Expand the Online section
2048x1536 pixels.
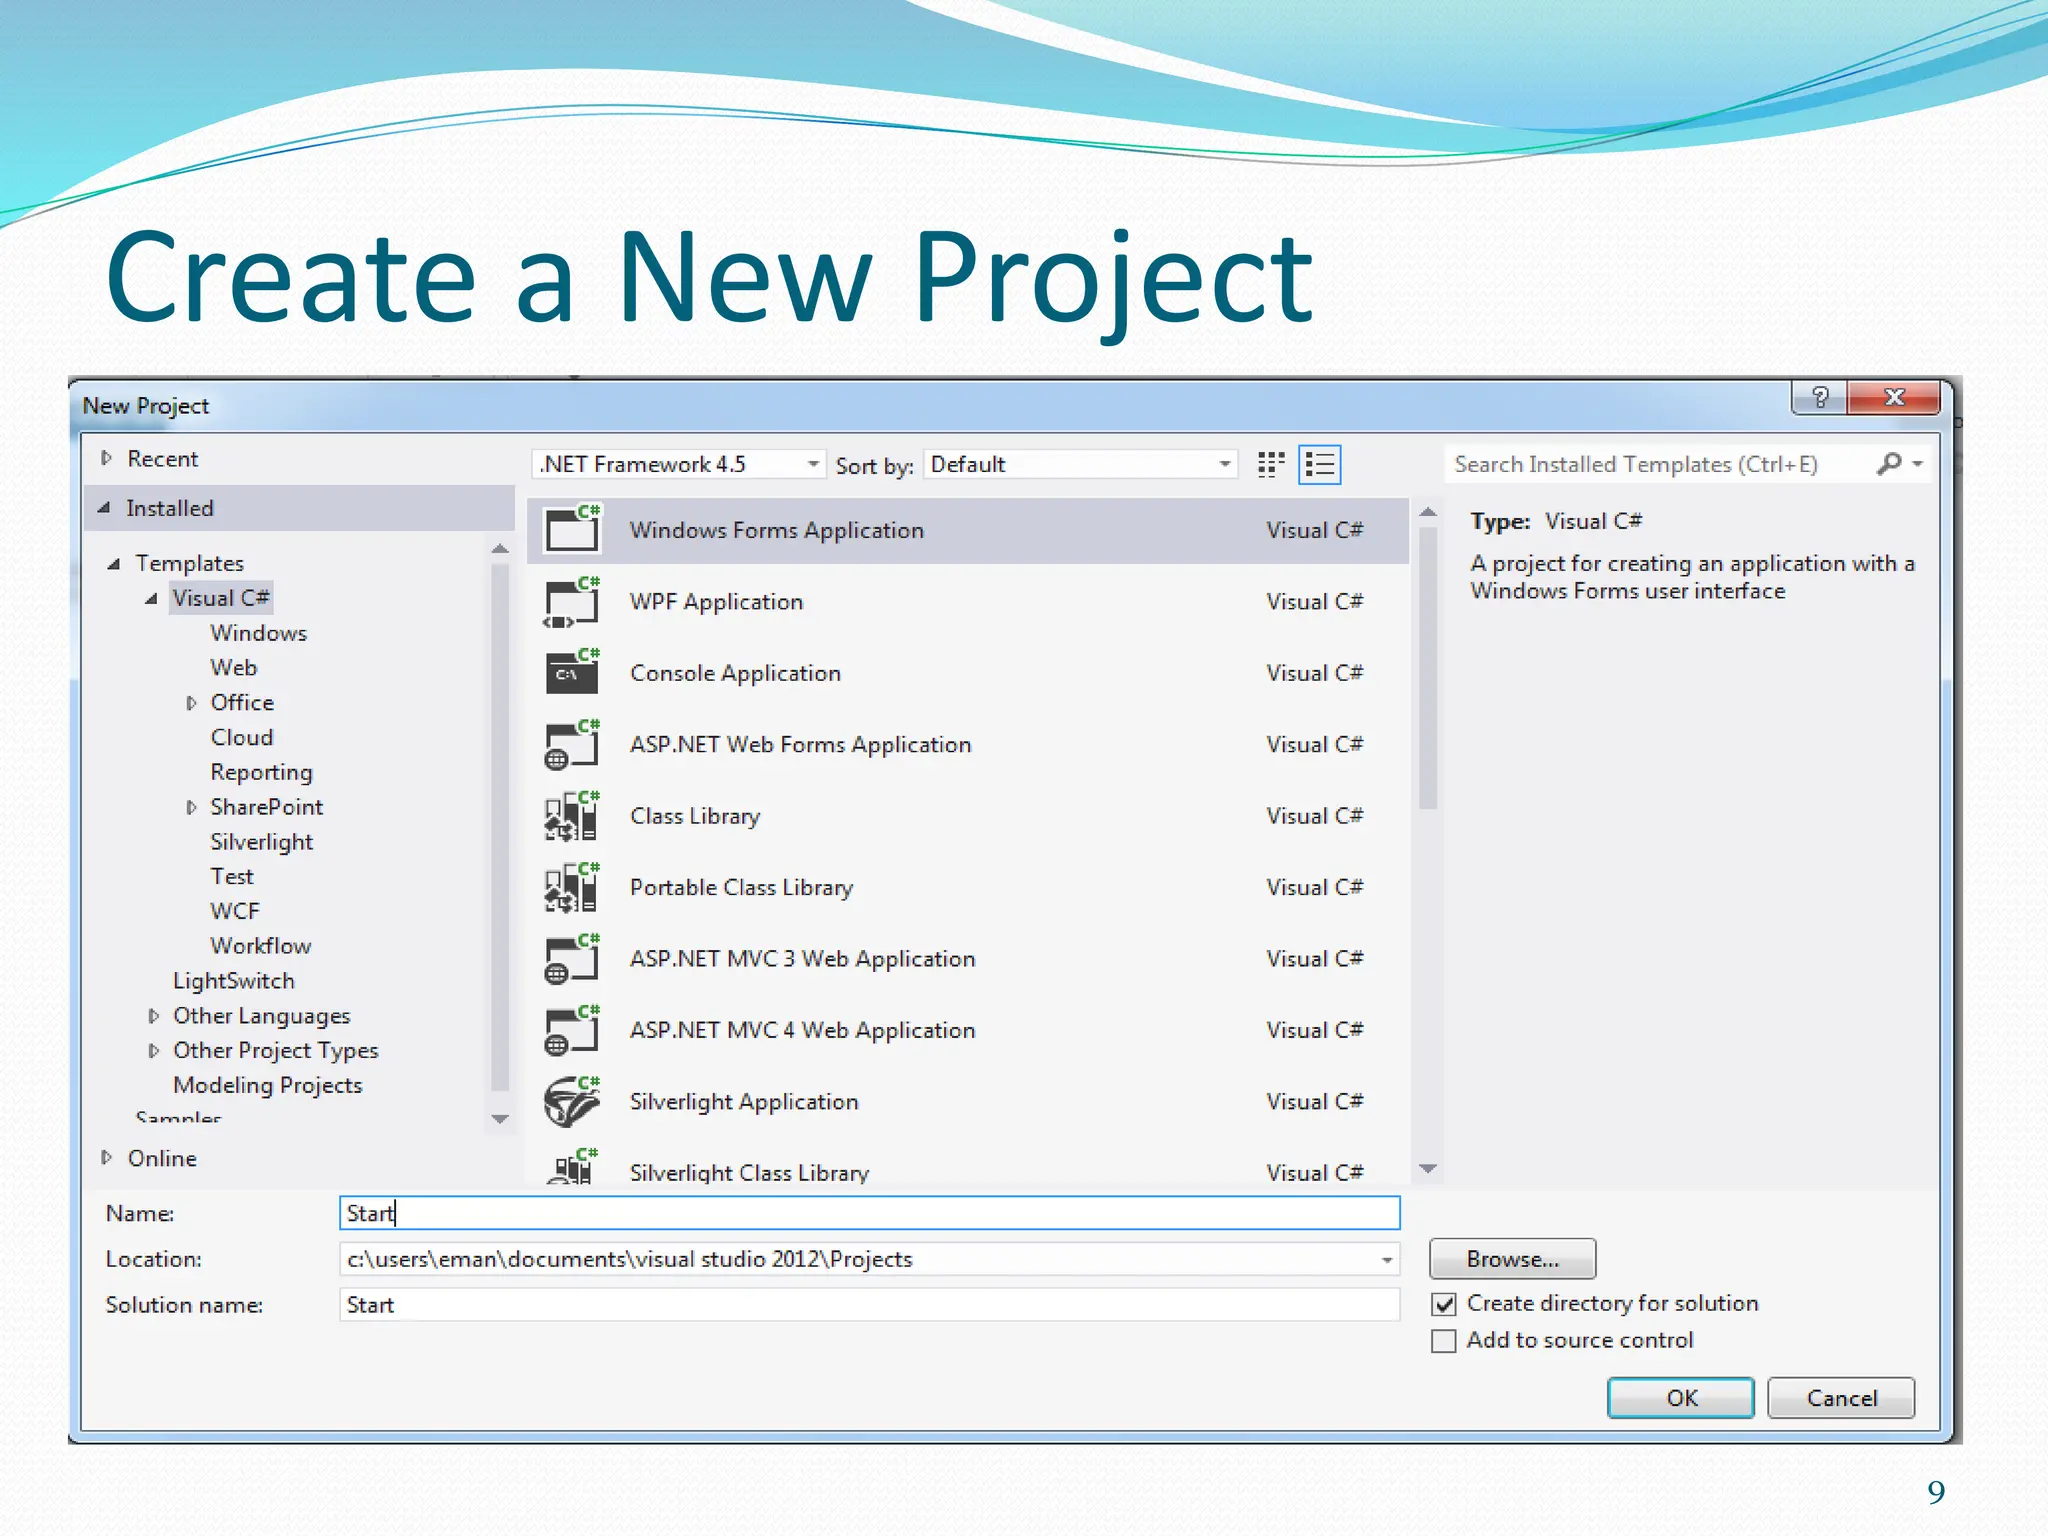pyautogui.click(x=107, y=1158)
